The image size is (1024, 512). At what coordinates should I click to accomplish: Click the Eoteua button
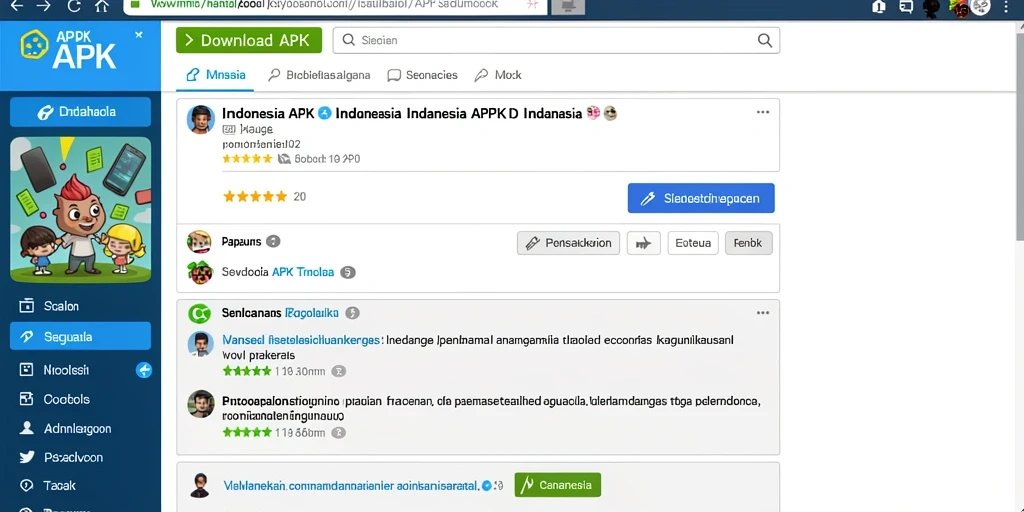(693, 243)
